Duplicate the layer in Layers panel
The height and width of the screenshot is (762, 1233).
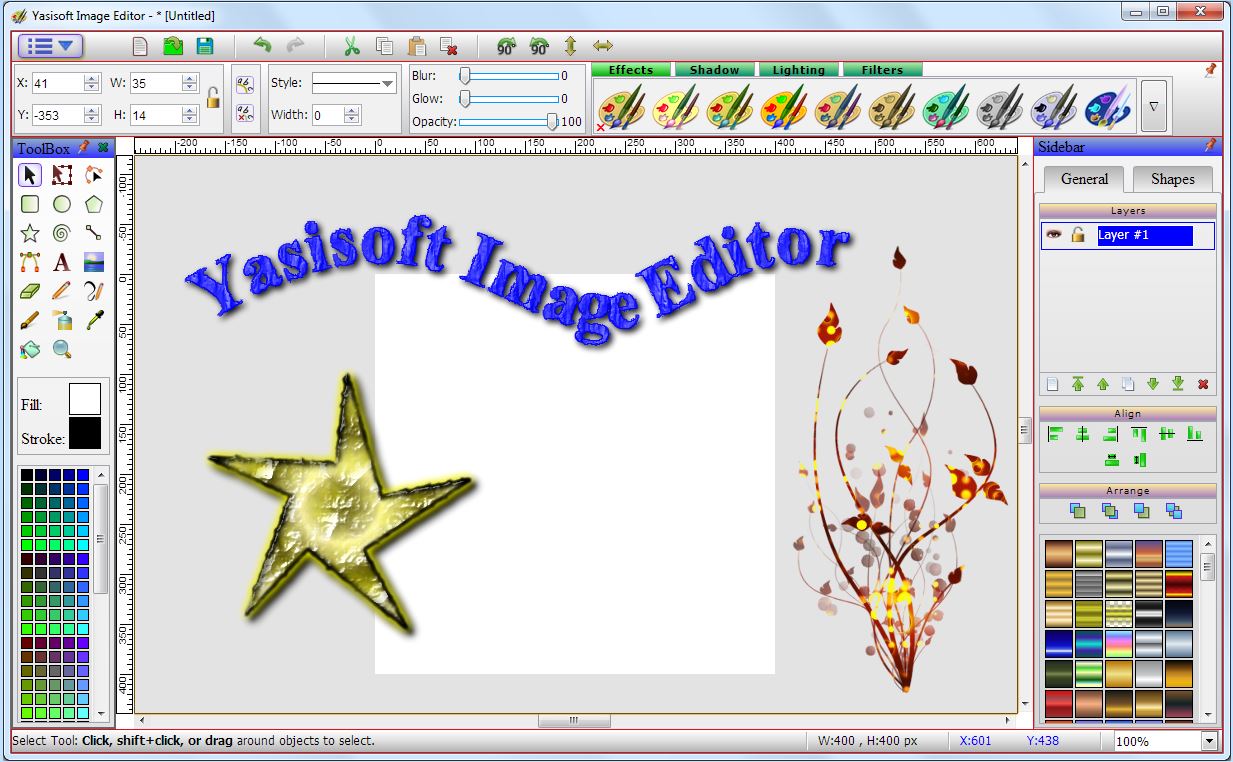click(1128, 384)
